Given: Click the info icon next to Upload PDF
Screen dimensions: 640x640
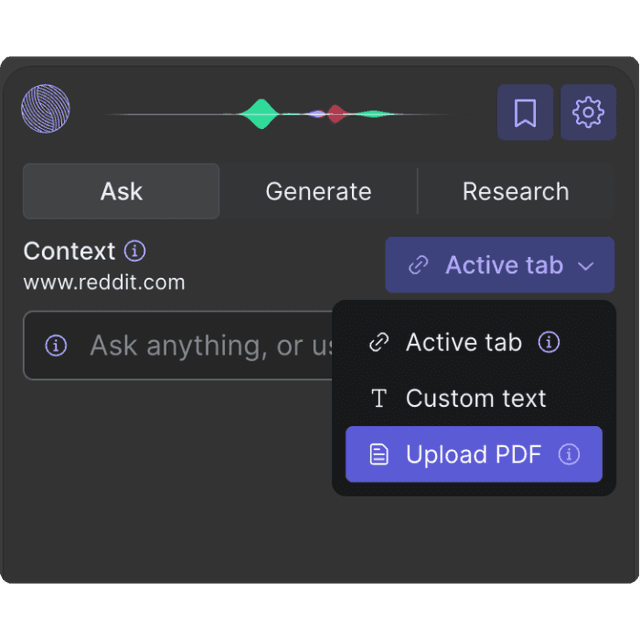Looking at the screenshot, I should (x=569, y=455).
